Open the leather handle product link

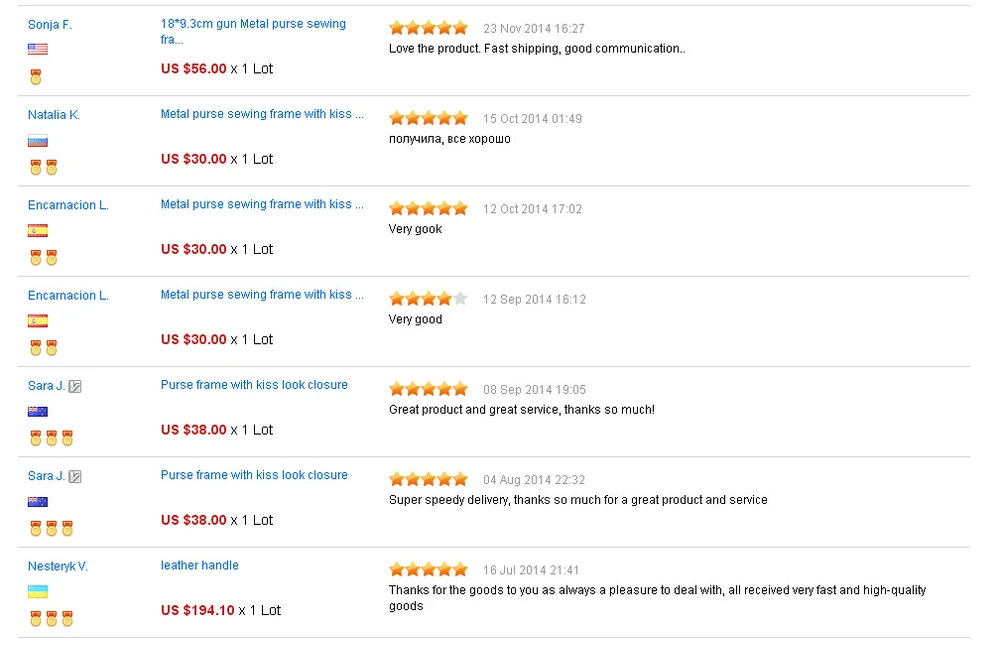pyautogui.click(x=200, y=565)
